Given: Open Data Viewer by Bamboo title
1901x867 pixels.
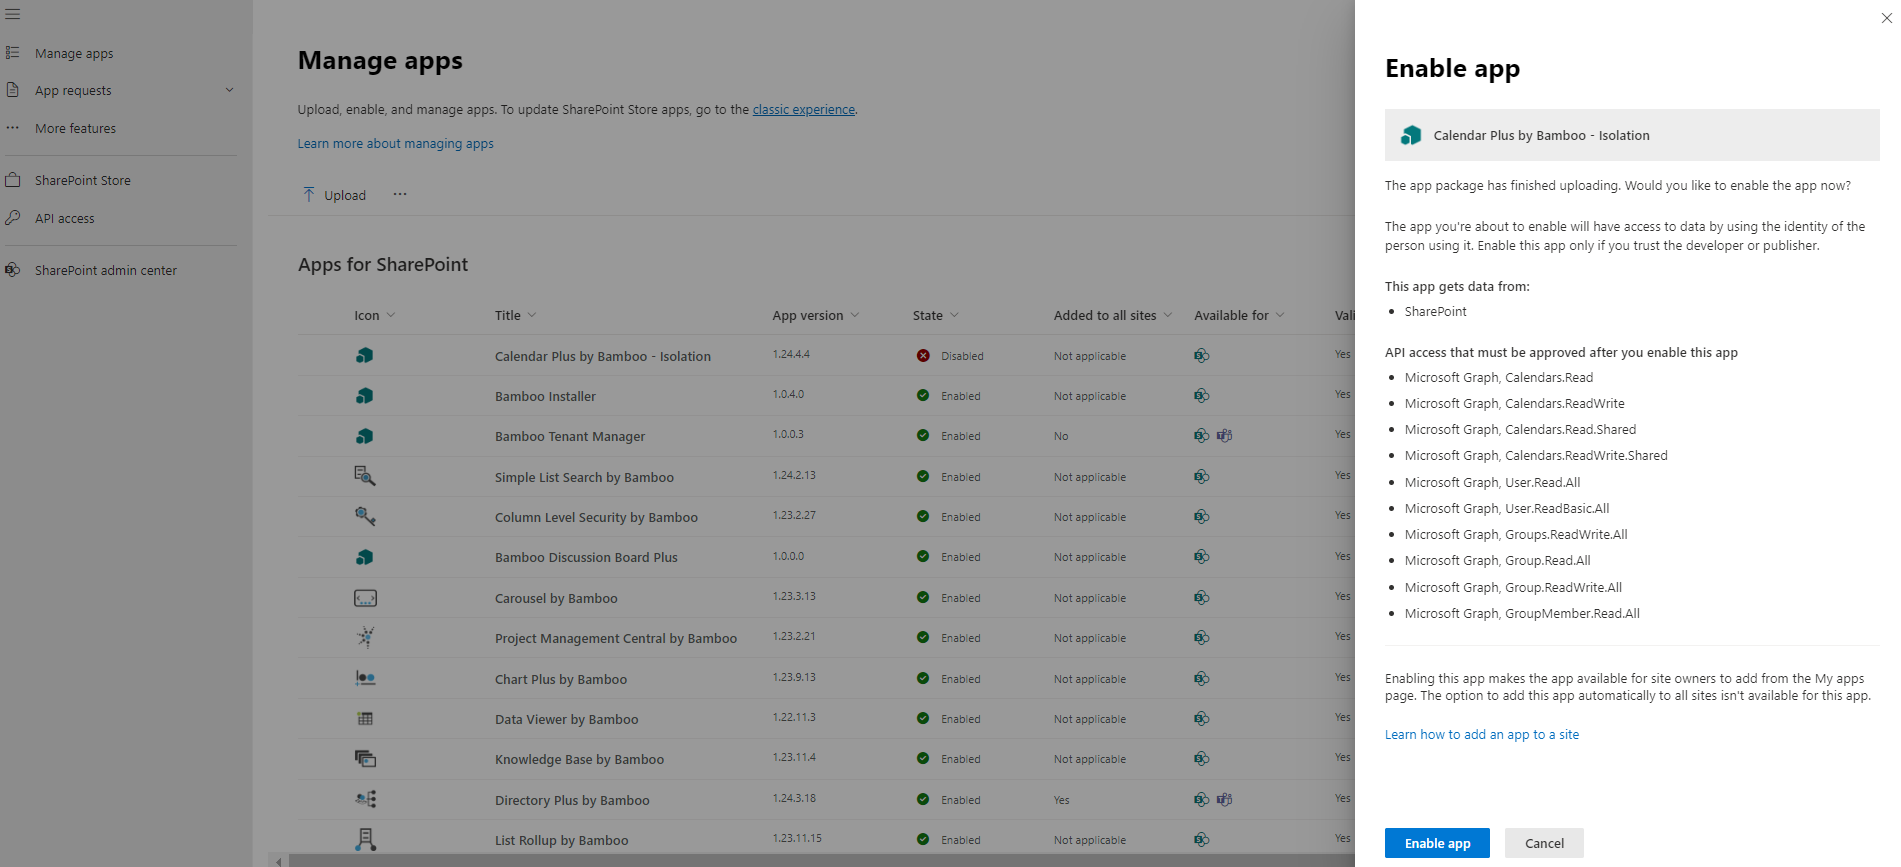Looking at the screenshot, I should (566, 719).
